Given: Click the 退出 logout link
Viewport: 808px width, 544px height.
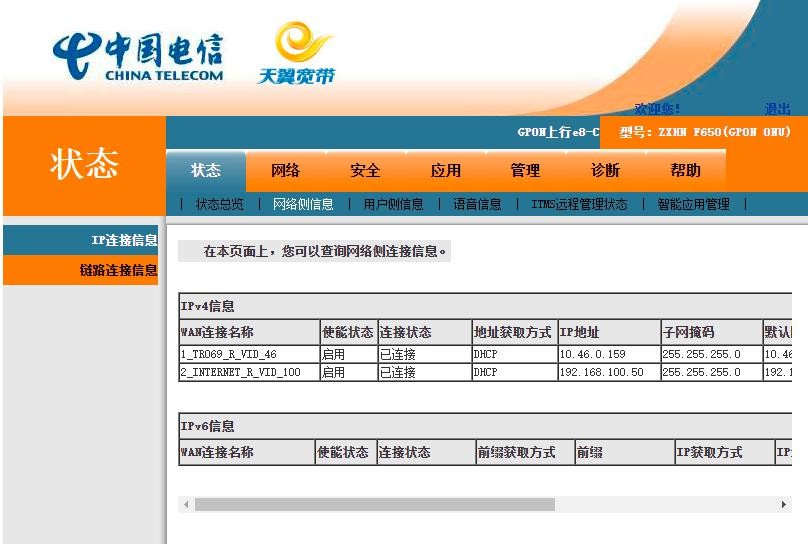Looking at the screenshot, I should click(x=777, y=109).
